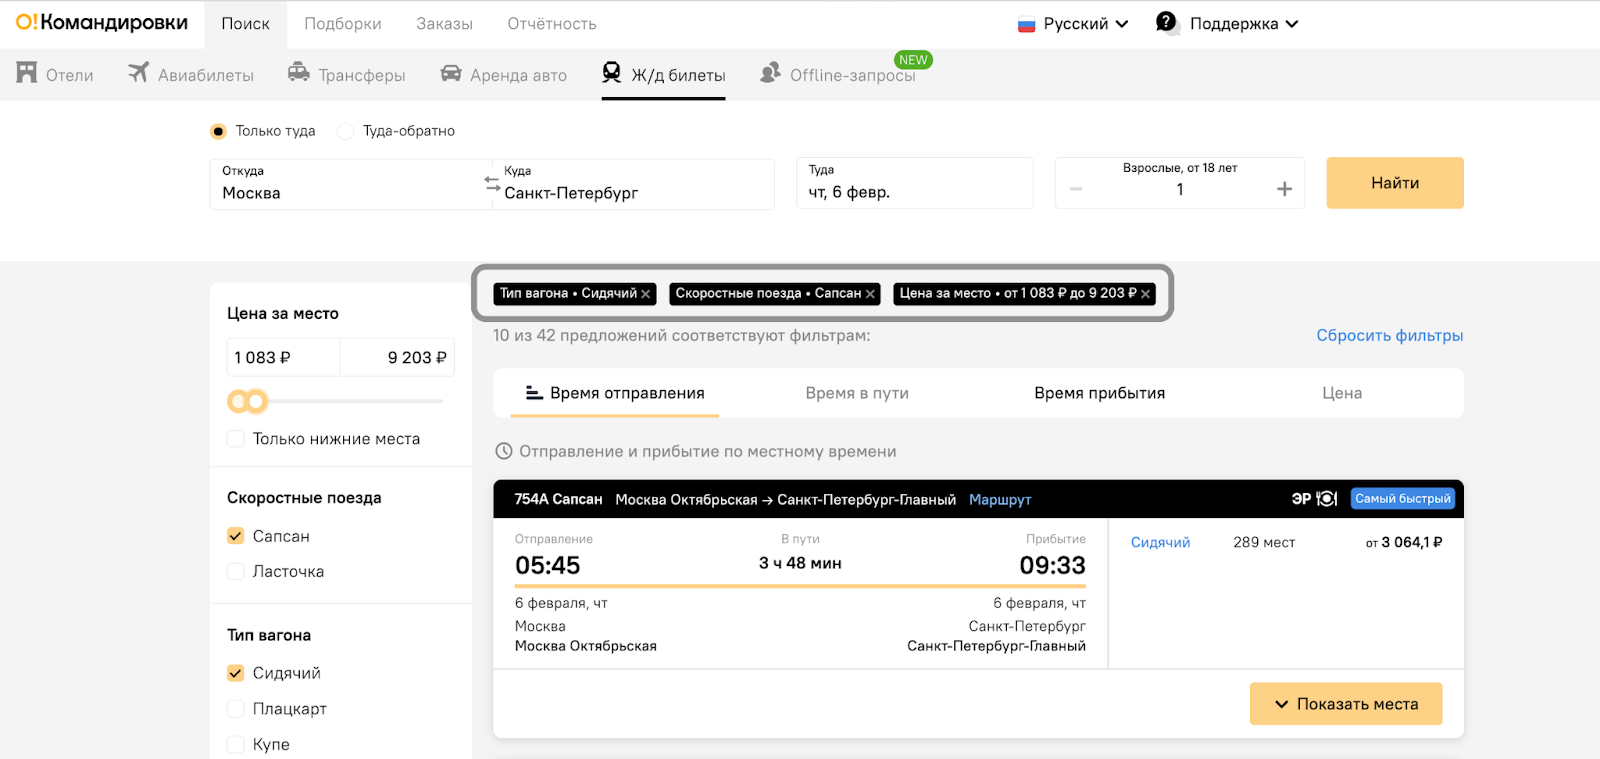Click the Найти search button
This screenshot has width=1600, height=759.
pos(1395,183)
